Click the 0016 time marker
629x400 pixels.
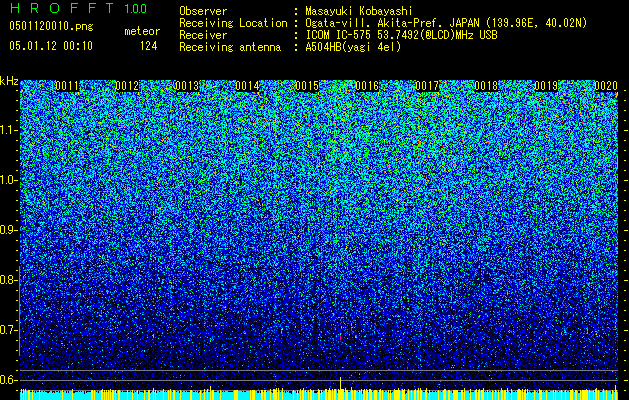click(367, 86)
